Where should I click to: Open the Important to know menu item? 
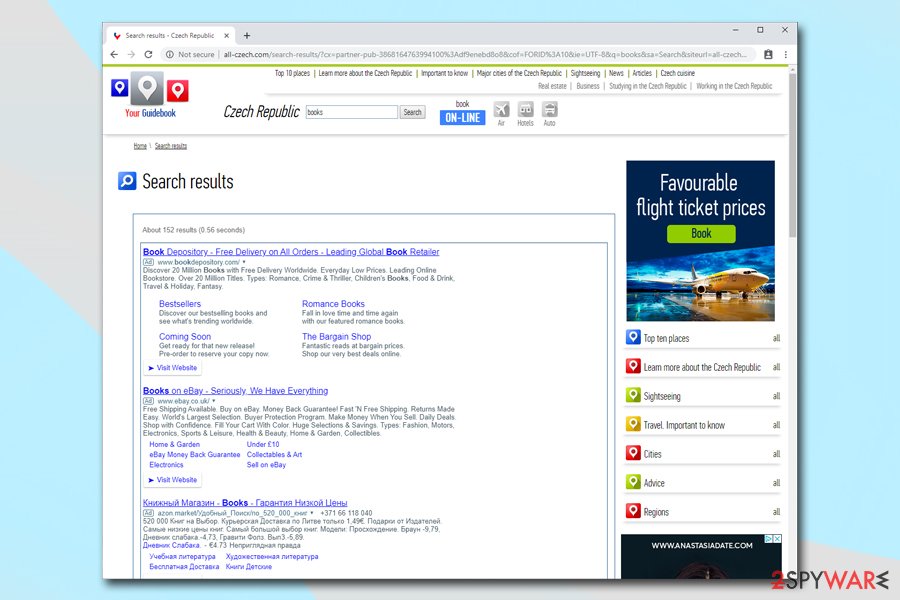point(444,73)
